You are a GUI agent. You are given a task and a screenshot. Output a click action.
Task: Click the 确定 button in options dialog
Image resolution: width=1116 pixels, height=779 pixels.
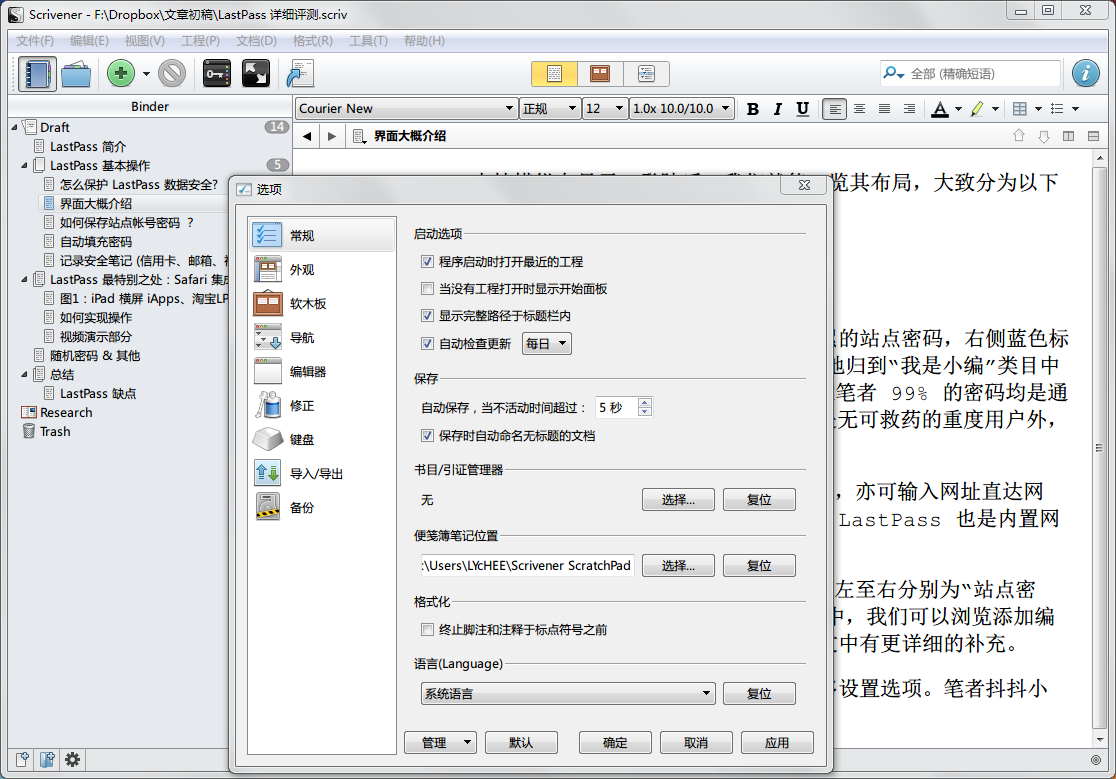coord(615,743)
